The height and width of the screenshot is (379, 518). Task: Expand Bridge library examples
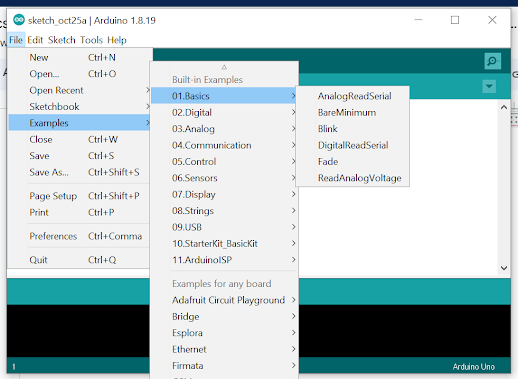(x=224, y=316)
